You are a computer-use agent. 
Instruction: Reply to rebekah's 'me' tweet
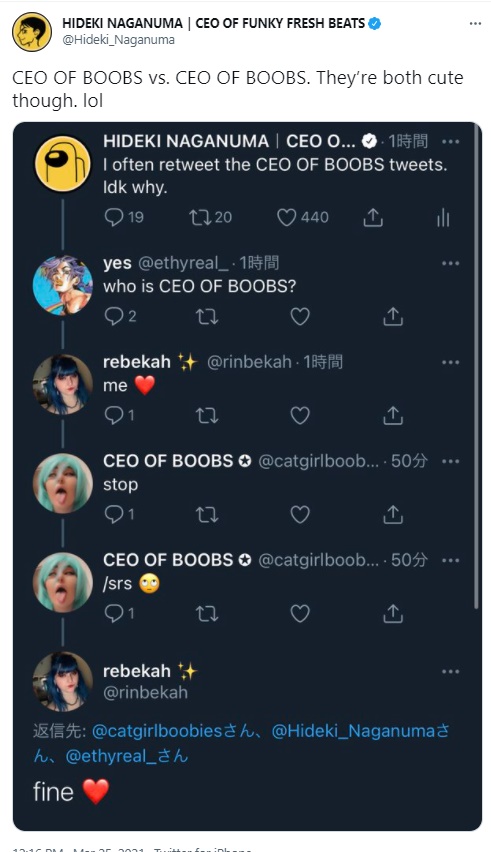click(114, 416)
